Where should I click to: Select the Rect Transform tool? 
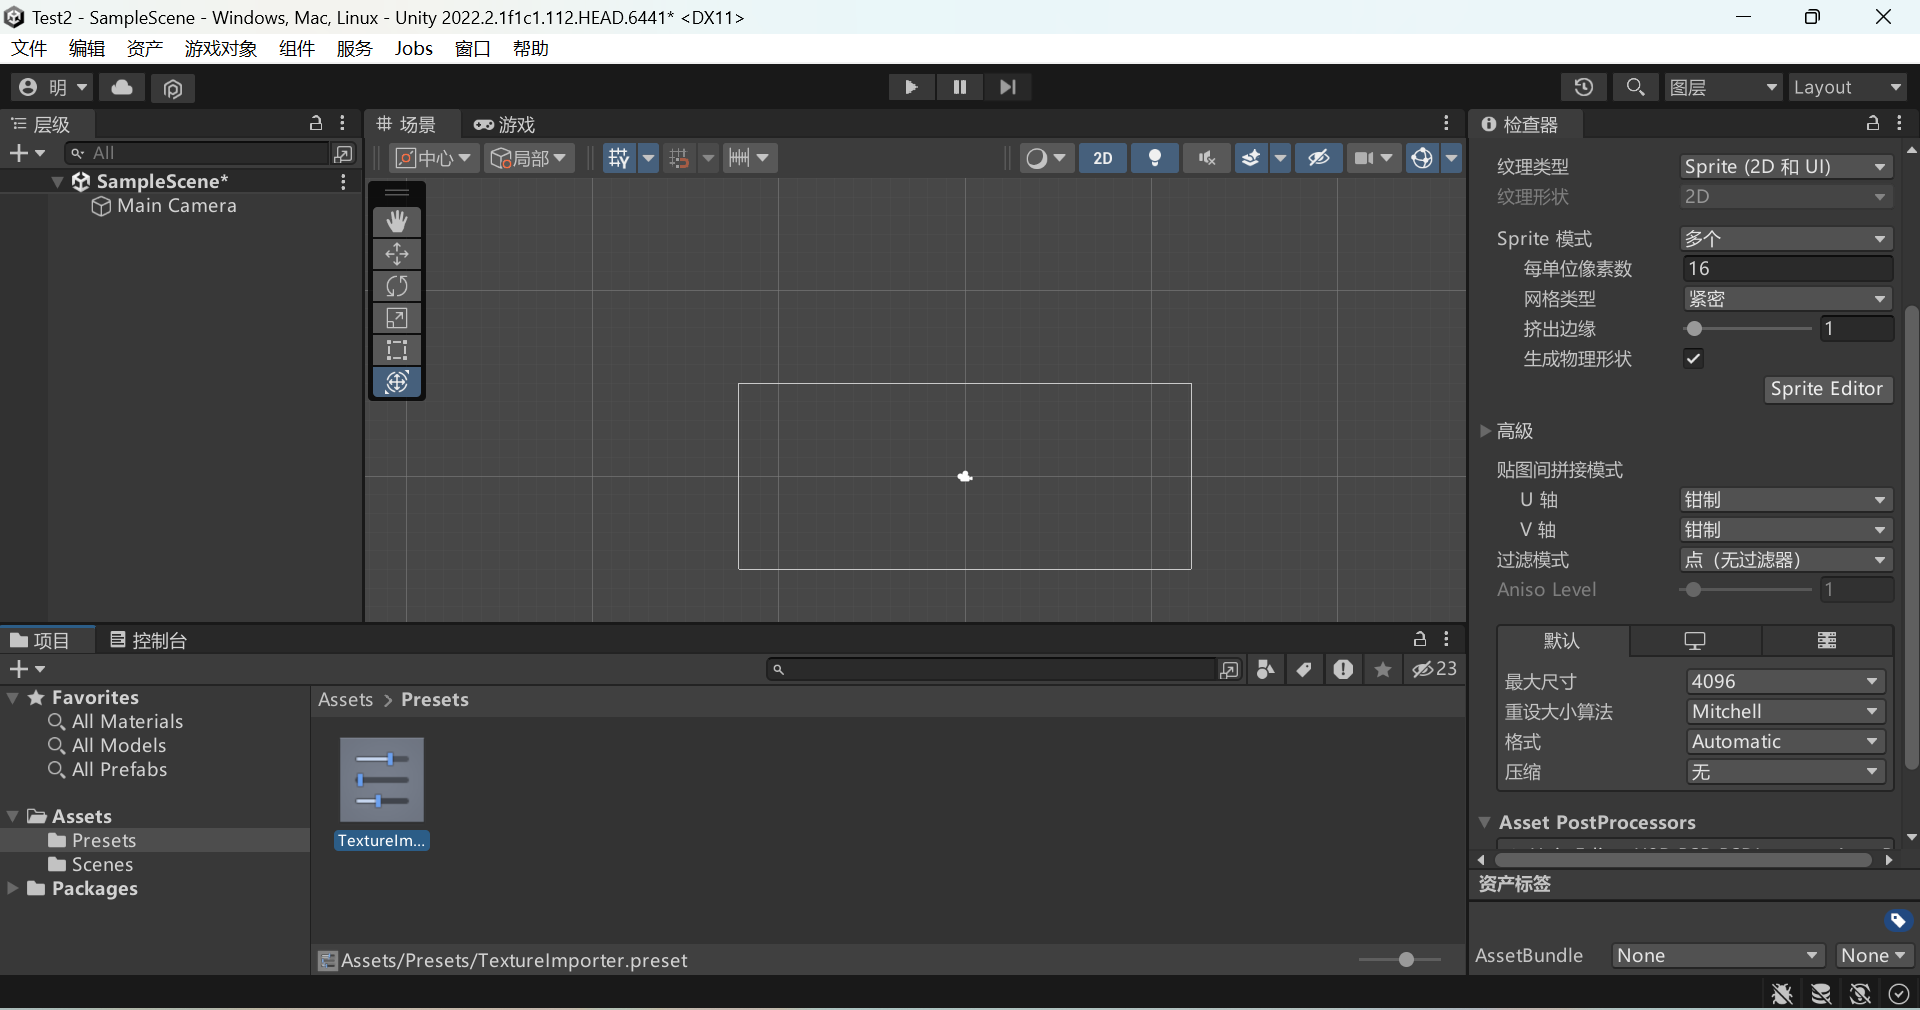pos(397,350)
